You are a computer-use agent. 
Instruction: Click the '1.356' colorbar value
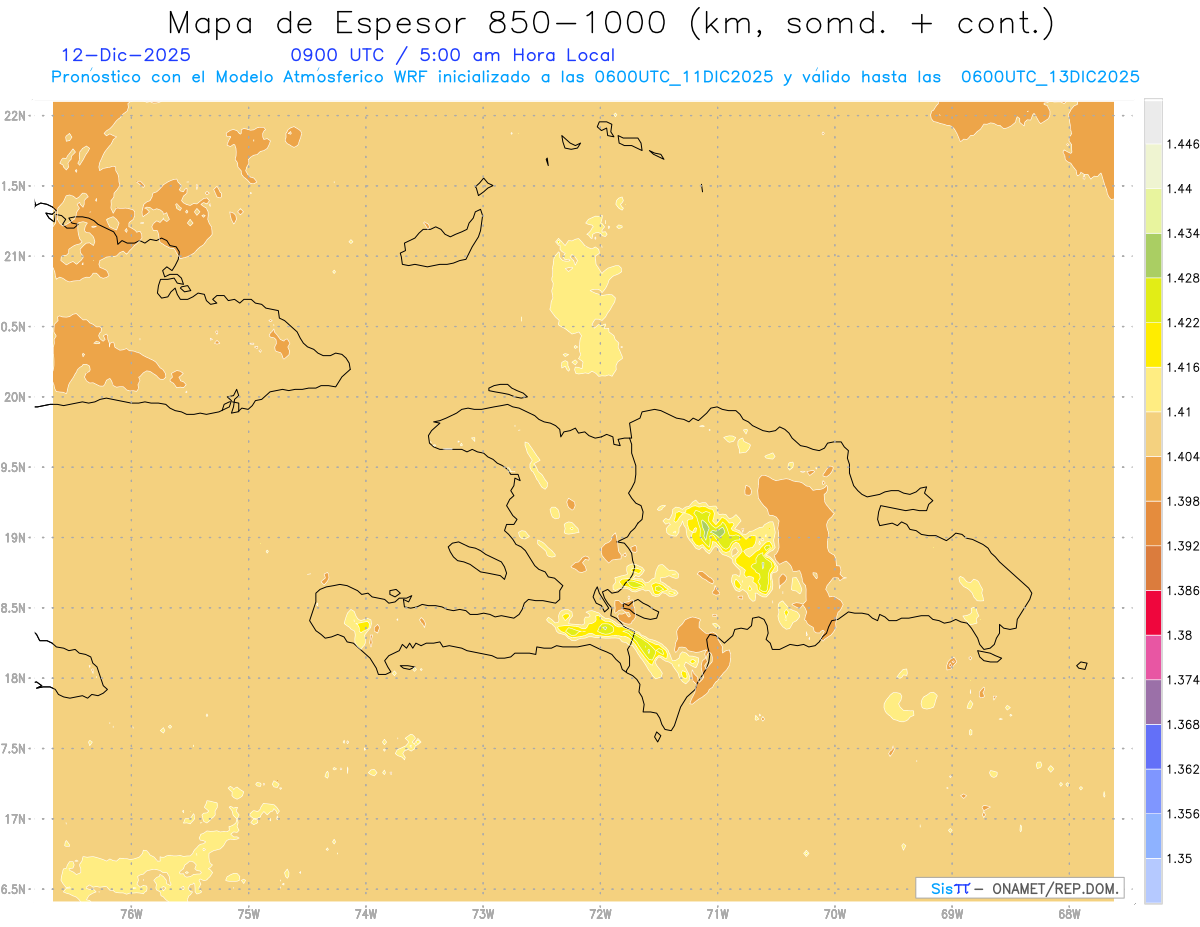[1182, 813]
